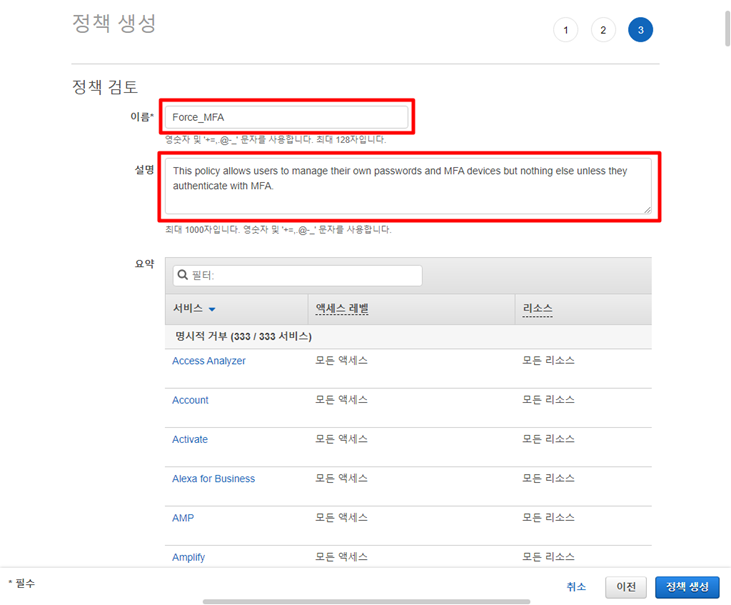Click the 이름 field label

pyautogui.click(x=142, y=117)
